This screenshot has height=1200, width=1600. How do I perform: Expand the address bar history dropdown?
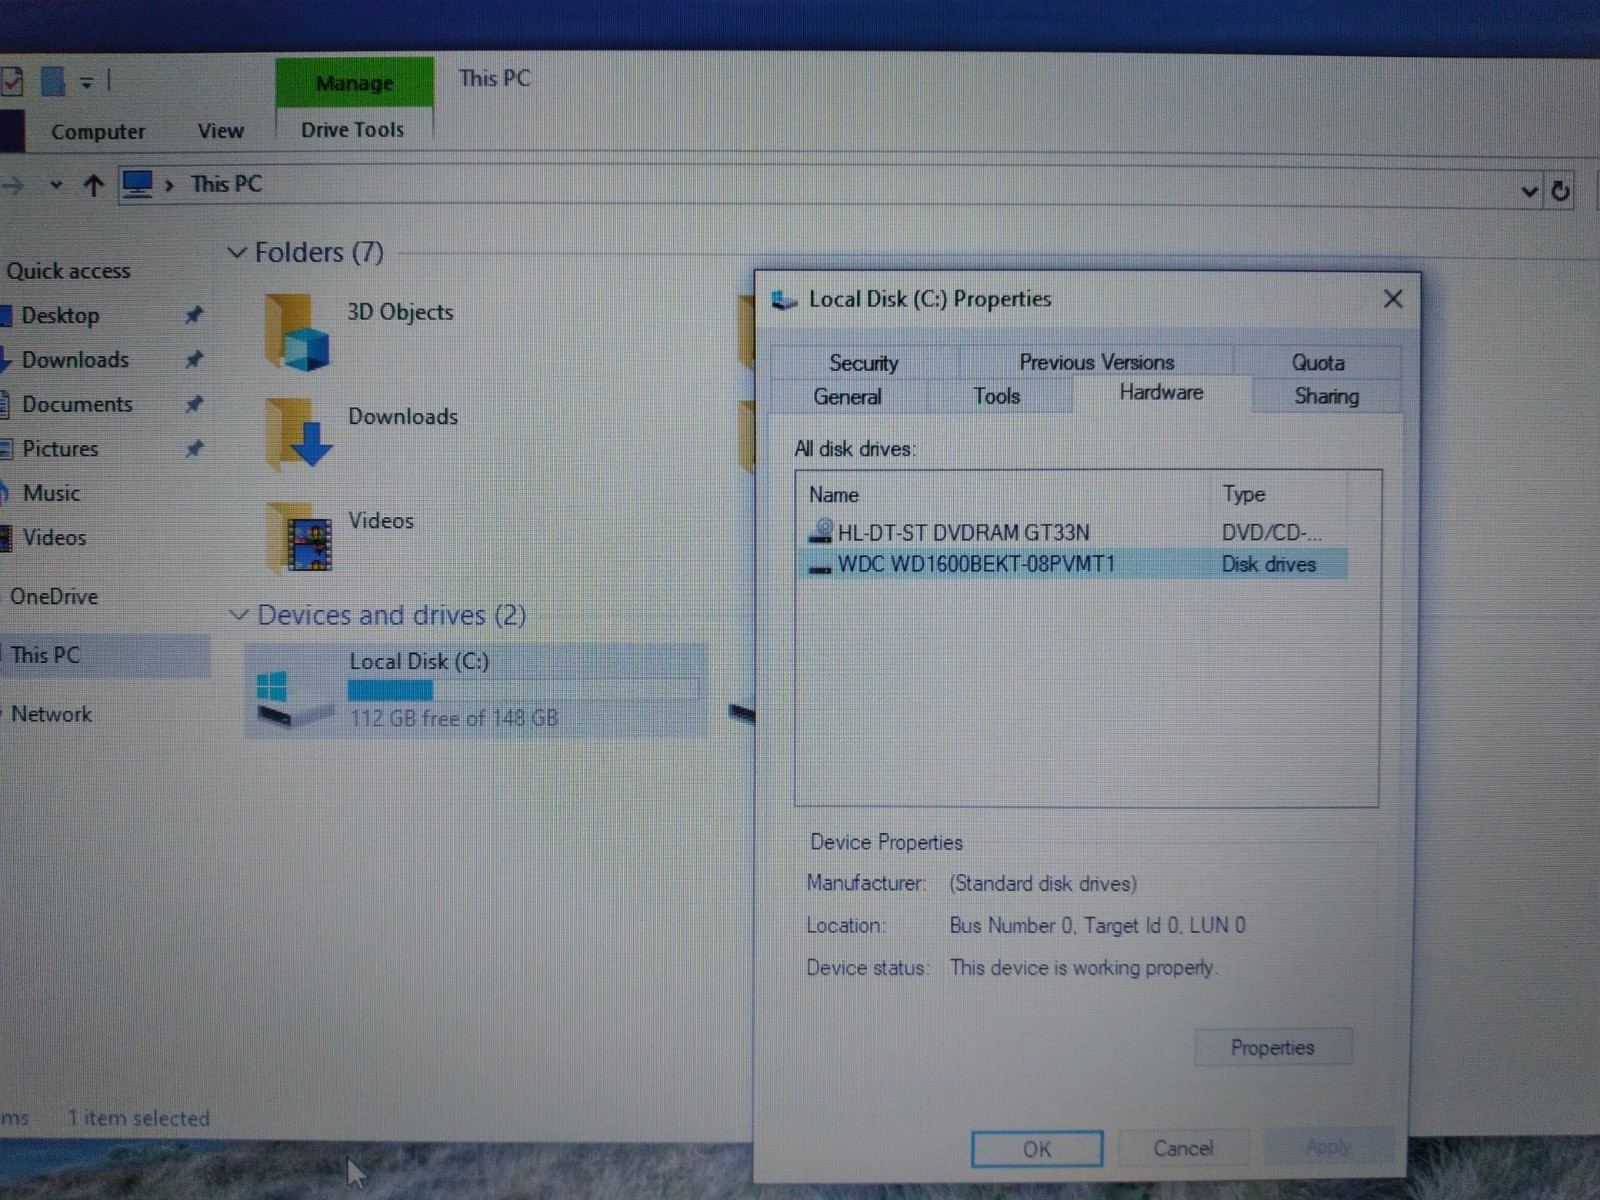[1529, 190]
